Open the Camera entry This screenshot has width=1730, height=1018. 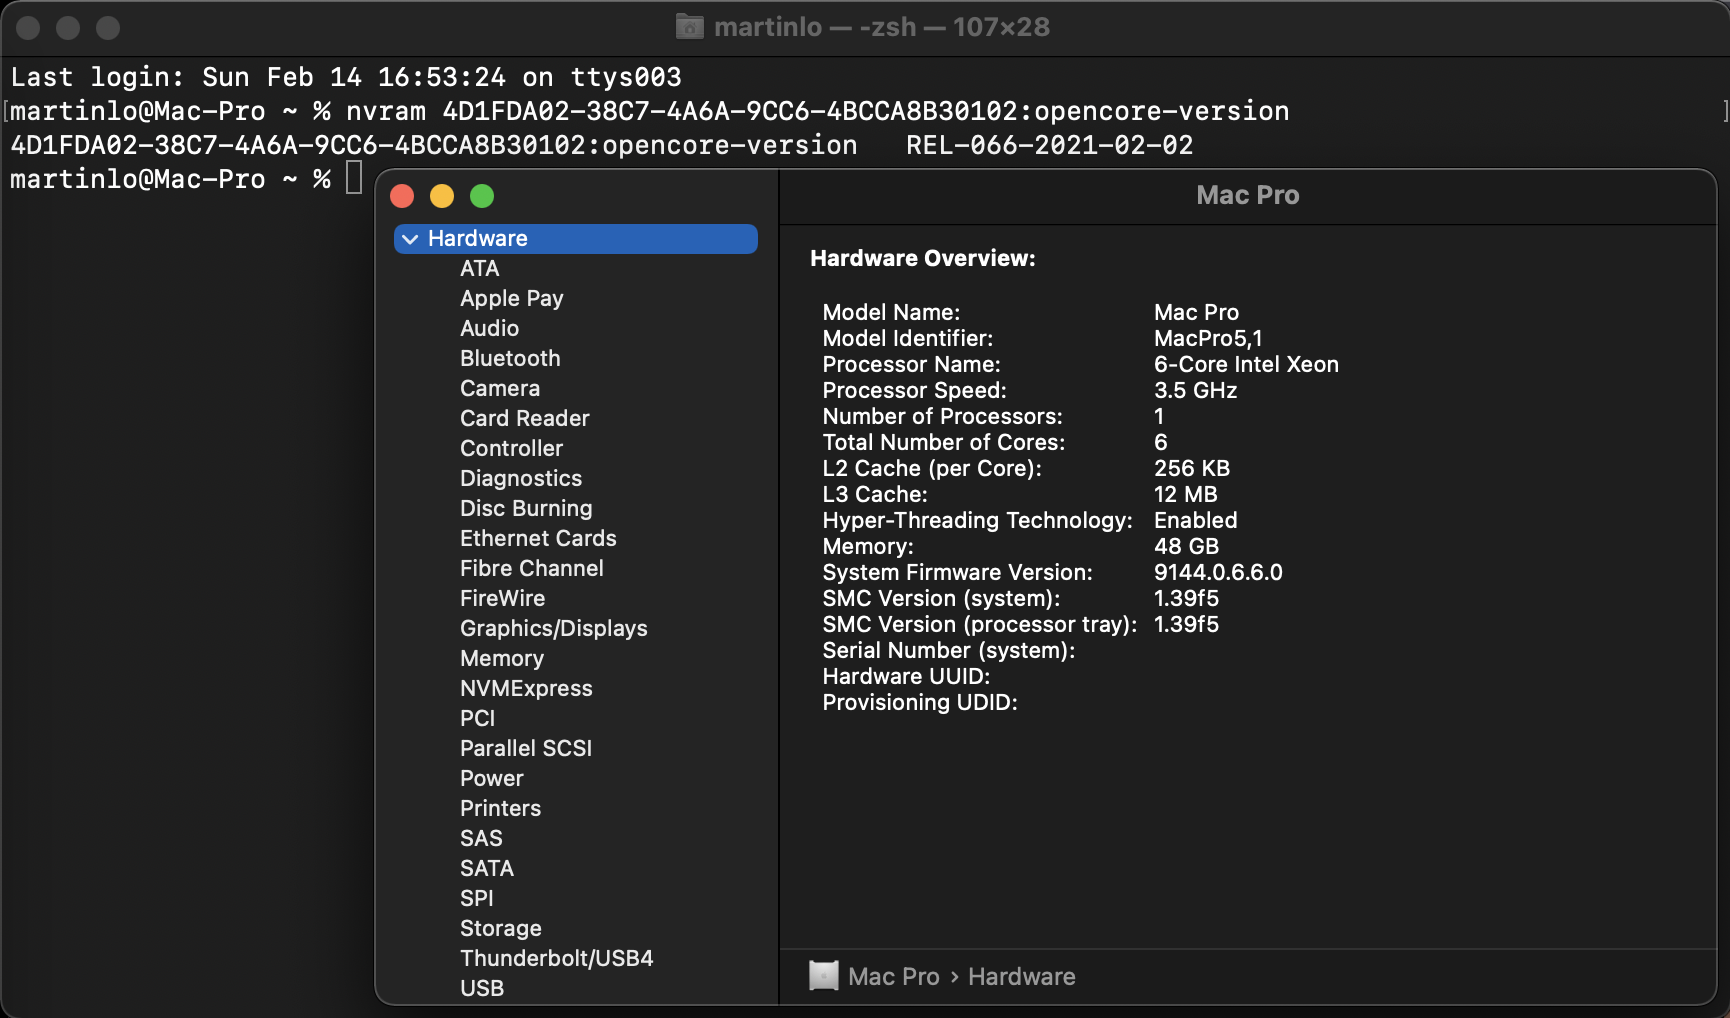(499, 389)
